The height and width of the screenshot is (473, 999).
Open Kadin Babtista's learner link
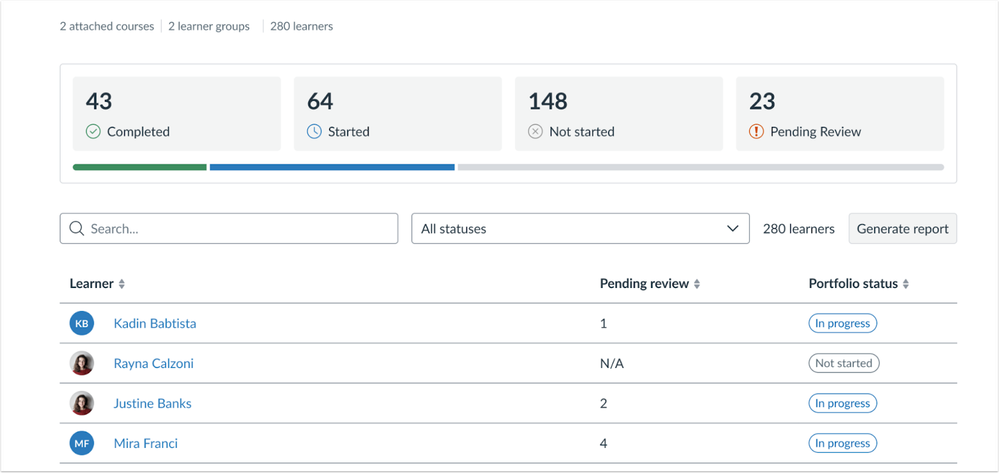[155, 323]
